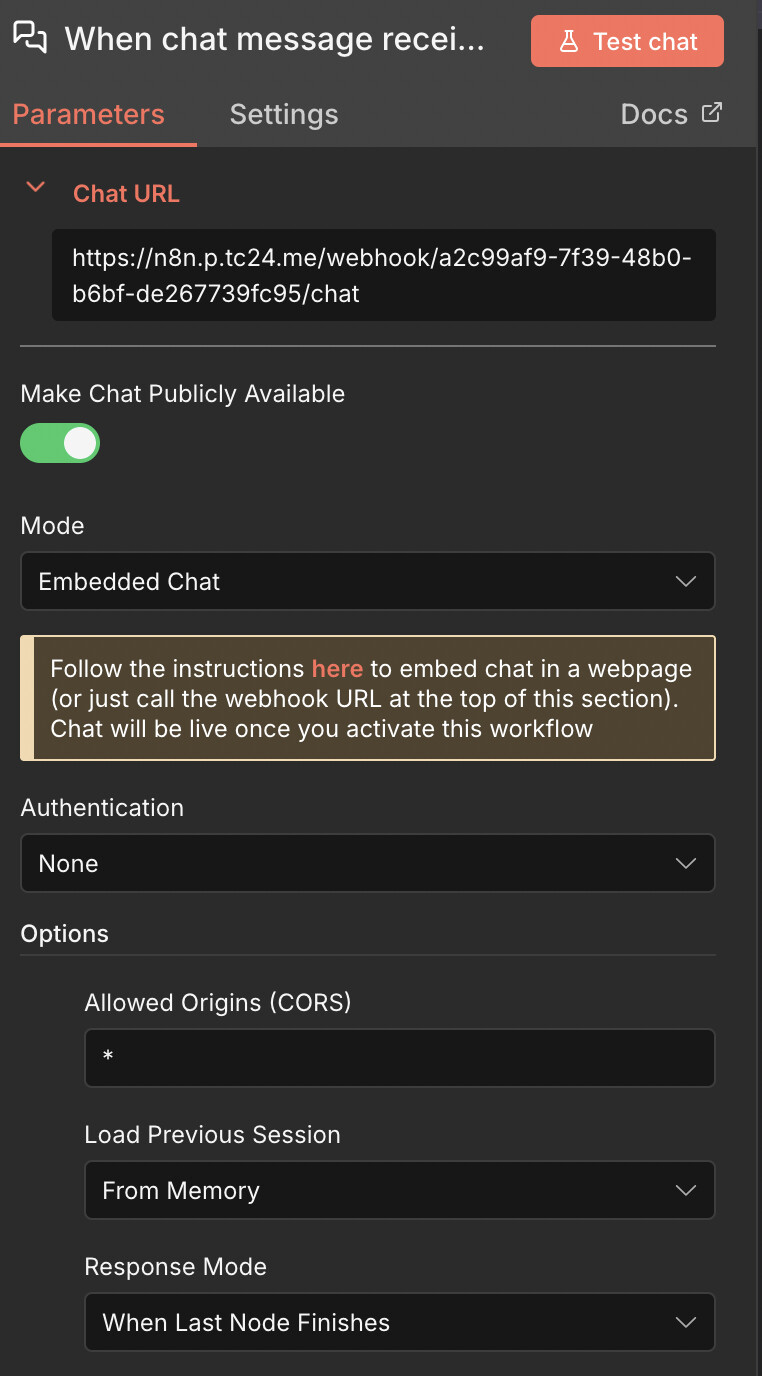Screen dimensions: 762x1376
Task: Click the external link icon beside Docs
Action: [712, 113]
